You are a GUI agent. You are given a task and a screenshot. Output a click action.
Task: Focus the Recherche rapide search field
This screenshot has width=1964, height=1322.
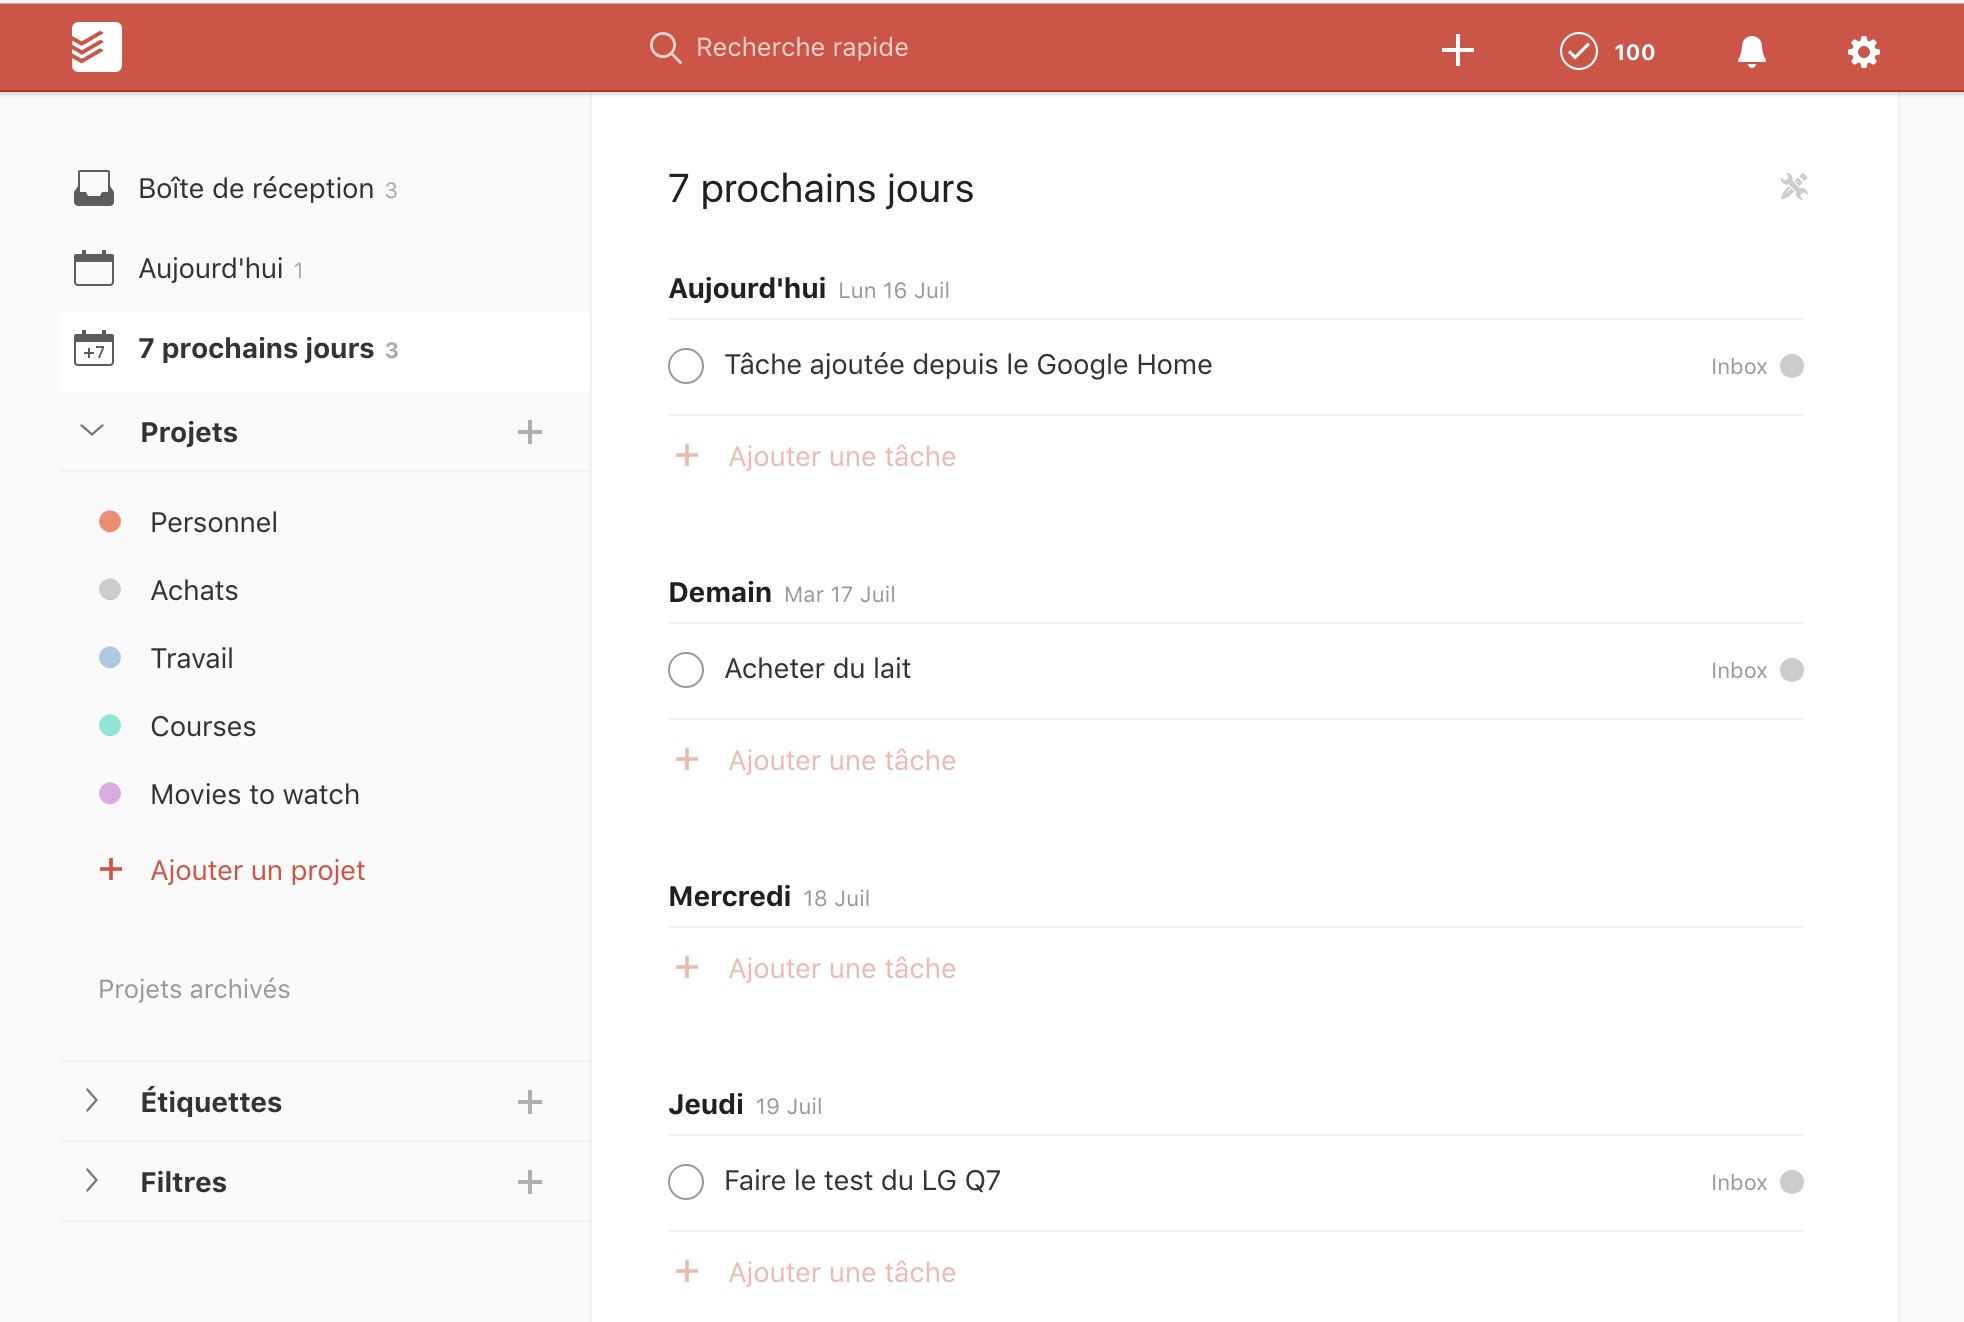801,47
